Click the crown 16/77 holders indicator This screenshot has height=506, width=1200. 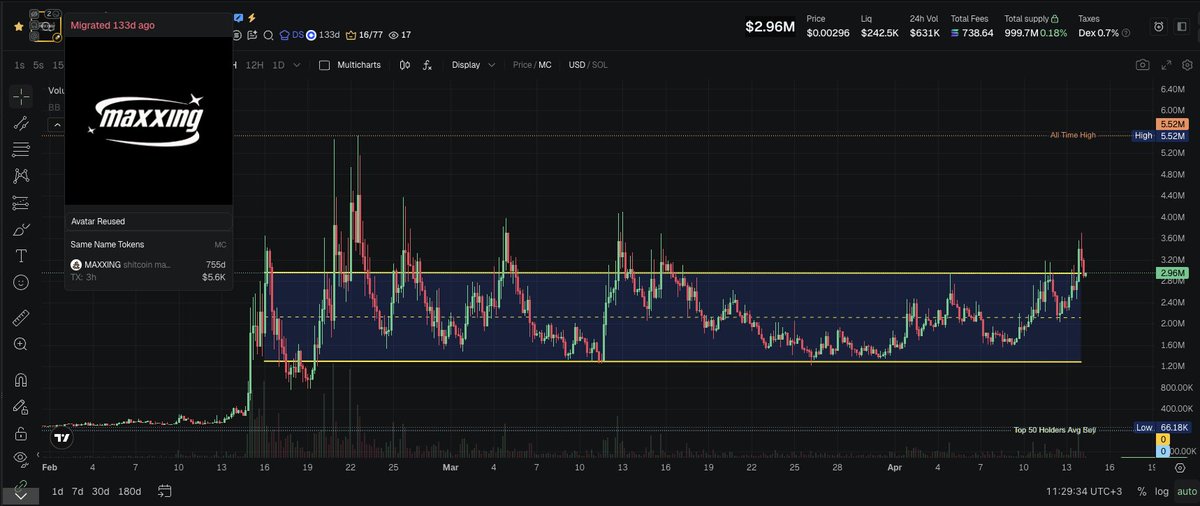[x=364, y=35]
